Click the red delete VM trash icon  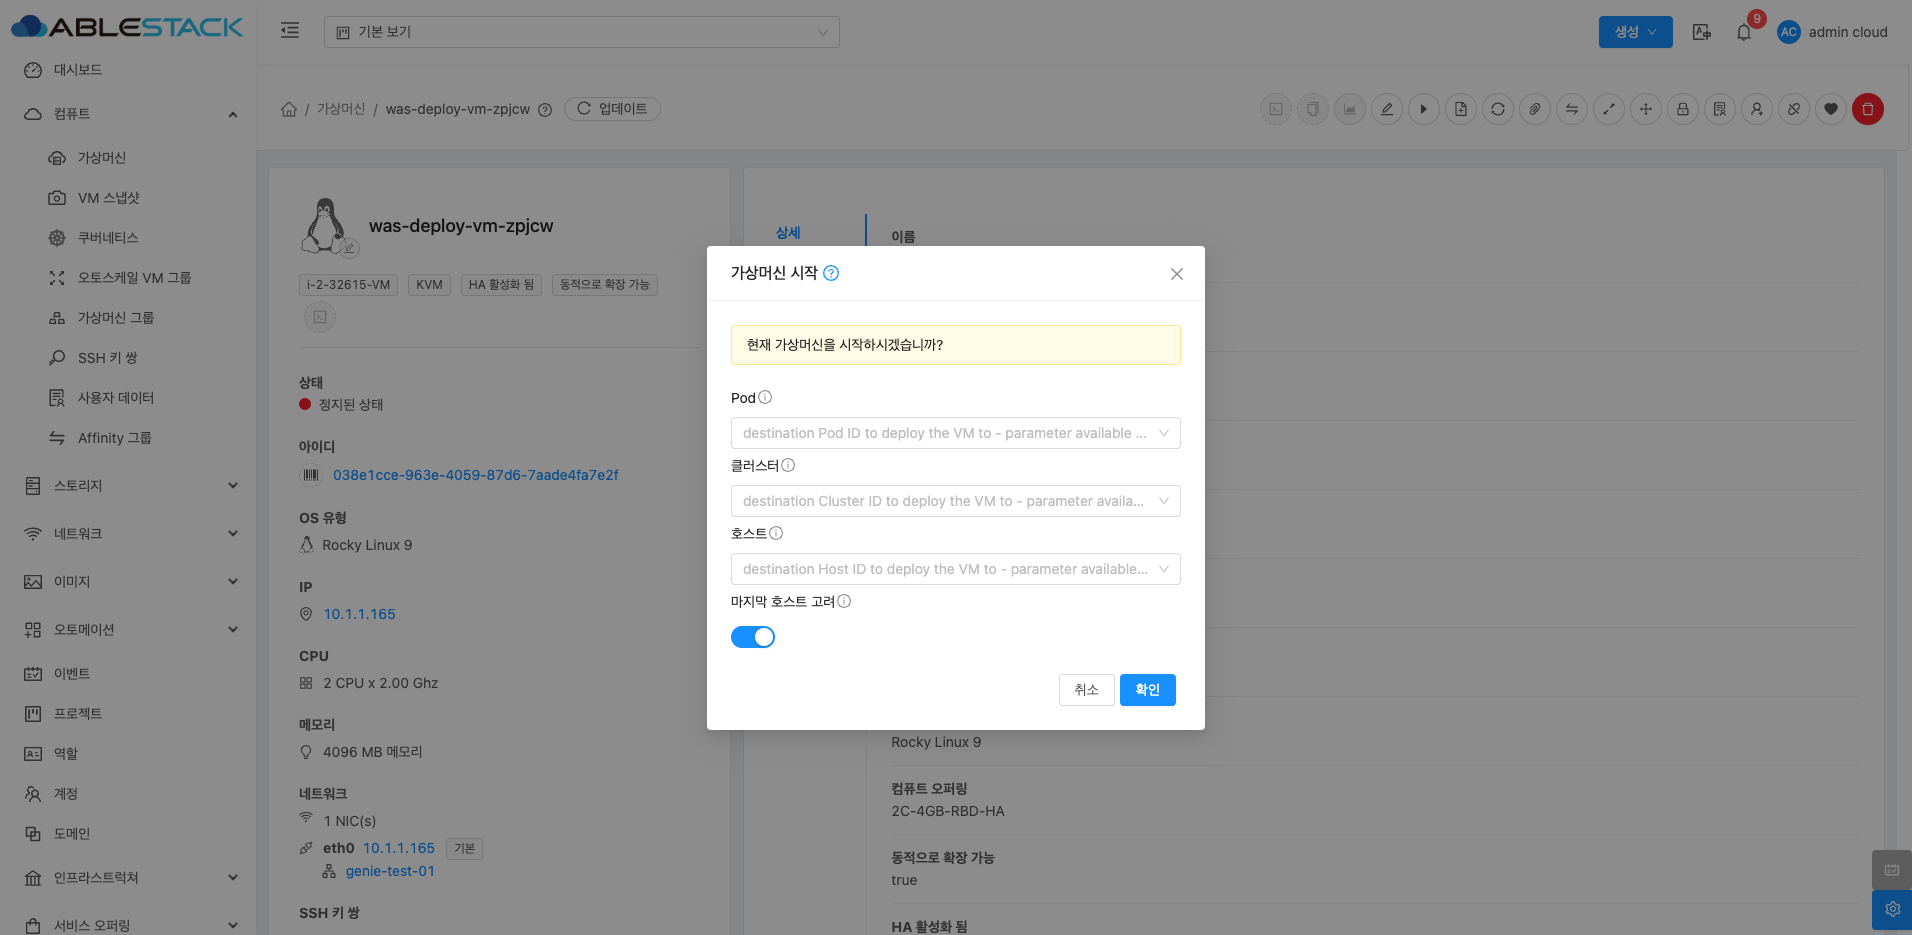[x=1867, y=109]
